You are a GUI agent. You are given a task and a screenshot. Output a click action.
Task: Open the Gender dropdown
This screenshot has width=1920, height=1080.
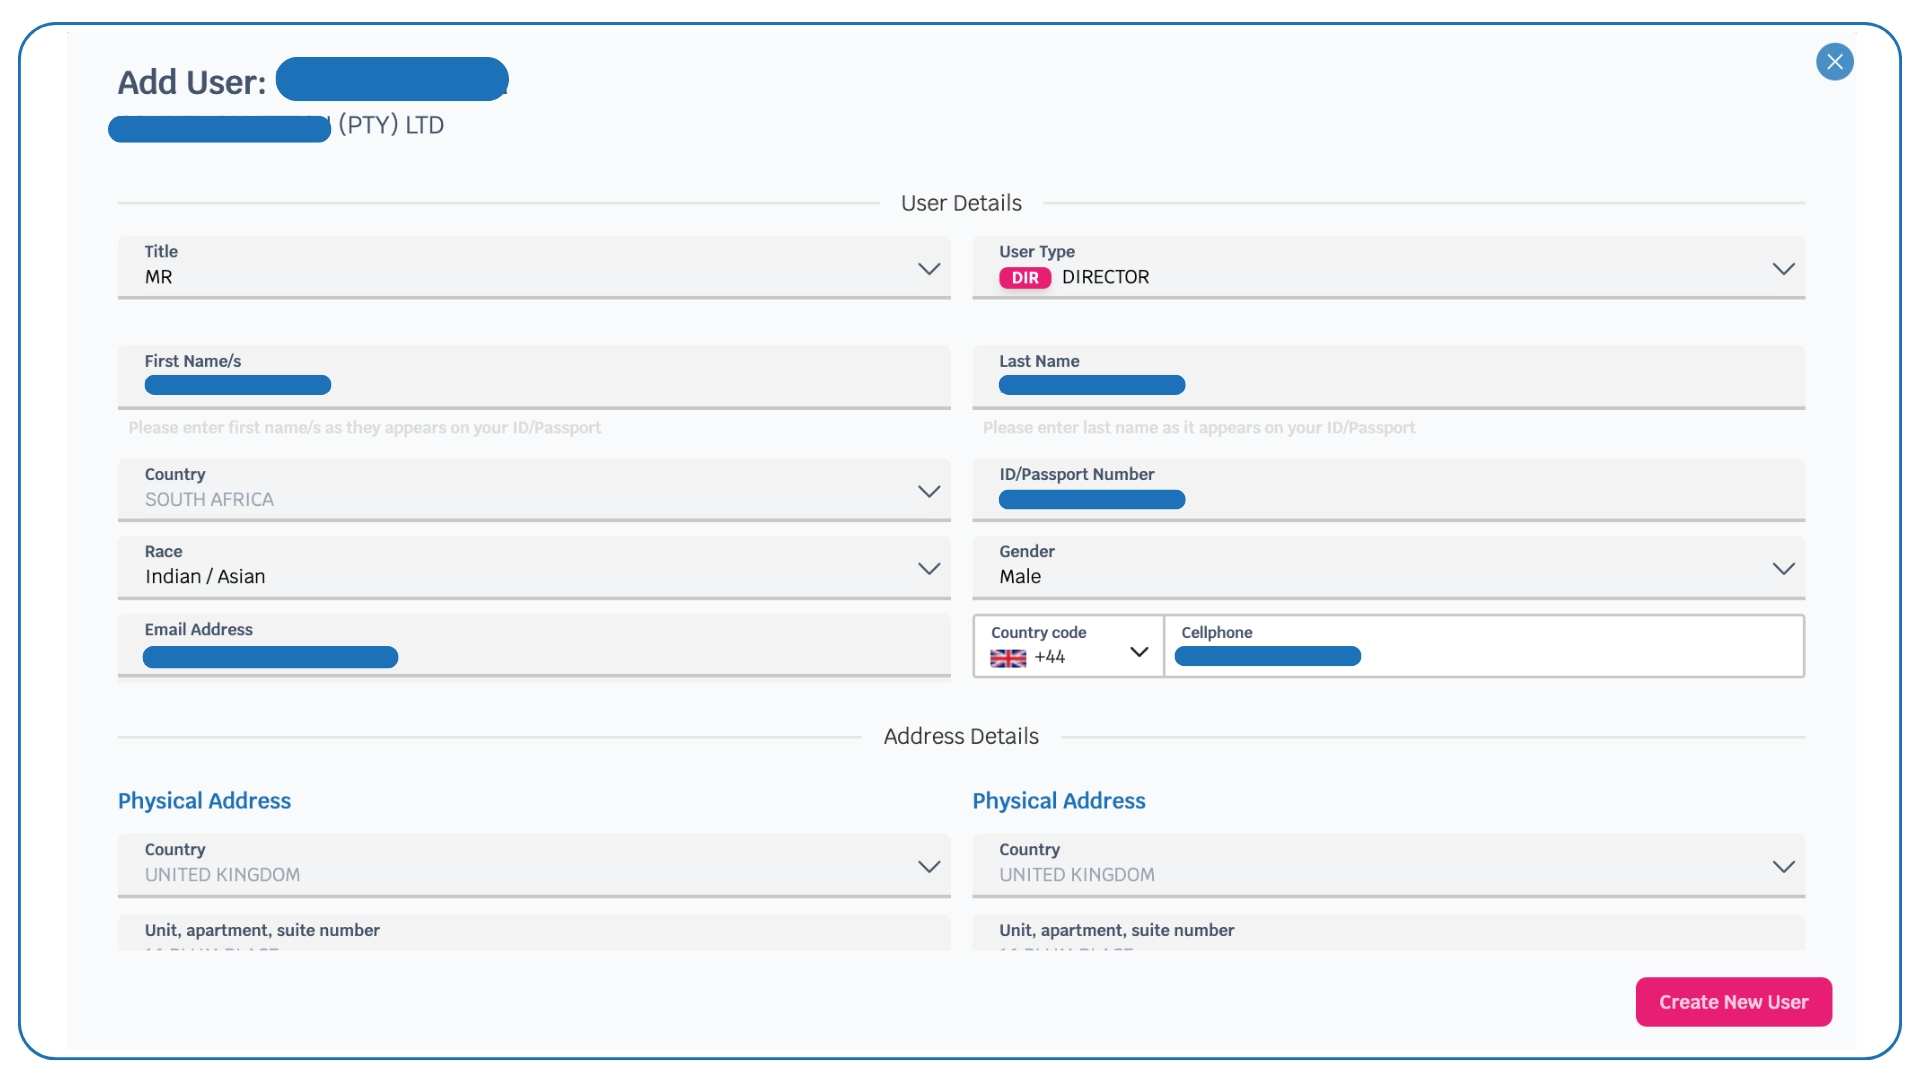(1388, 567)
